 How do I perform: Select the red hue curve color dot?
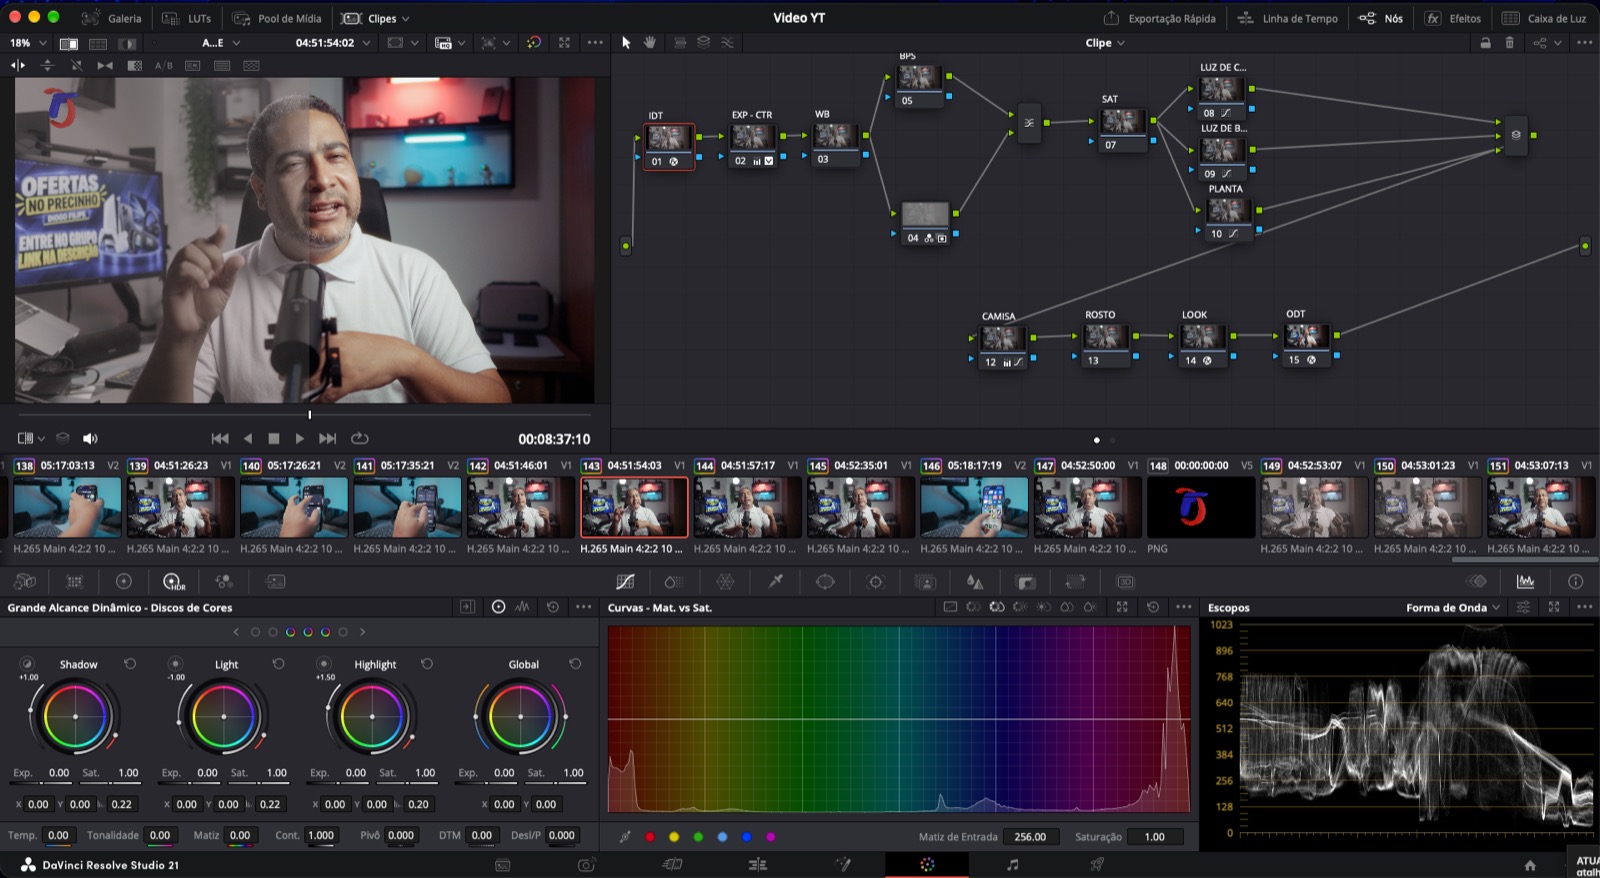(650, 837)
